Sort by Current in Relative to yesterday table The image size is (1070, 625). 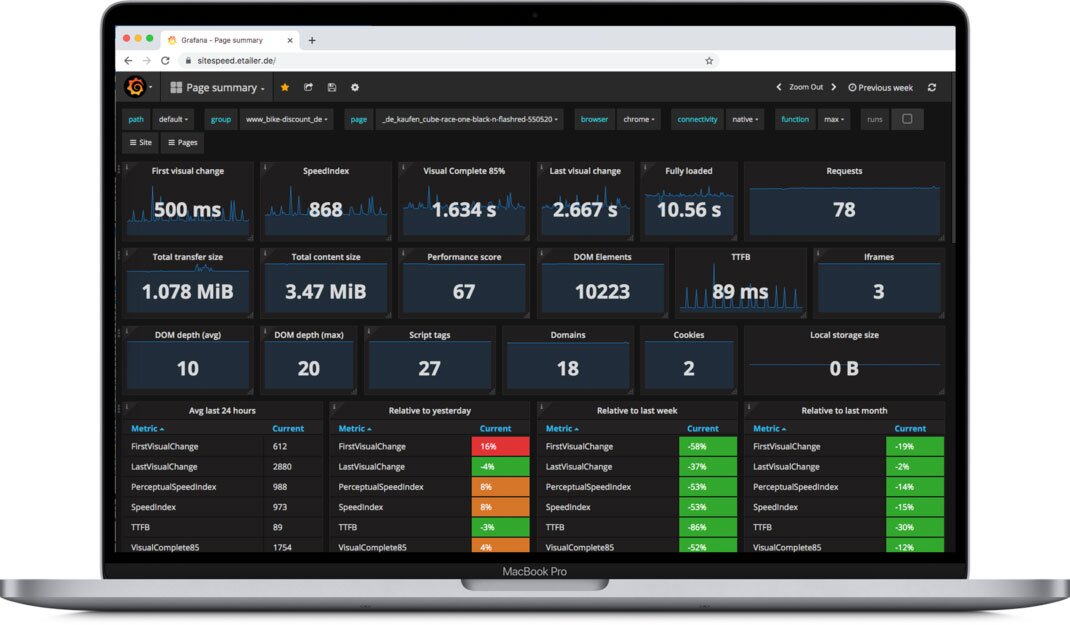tap(497, 428)
